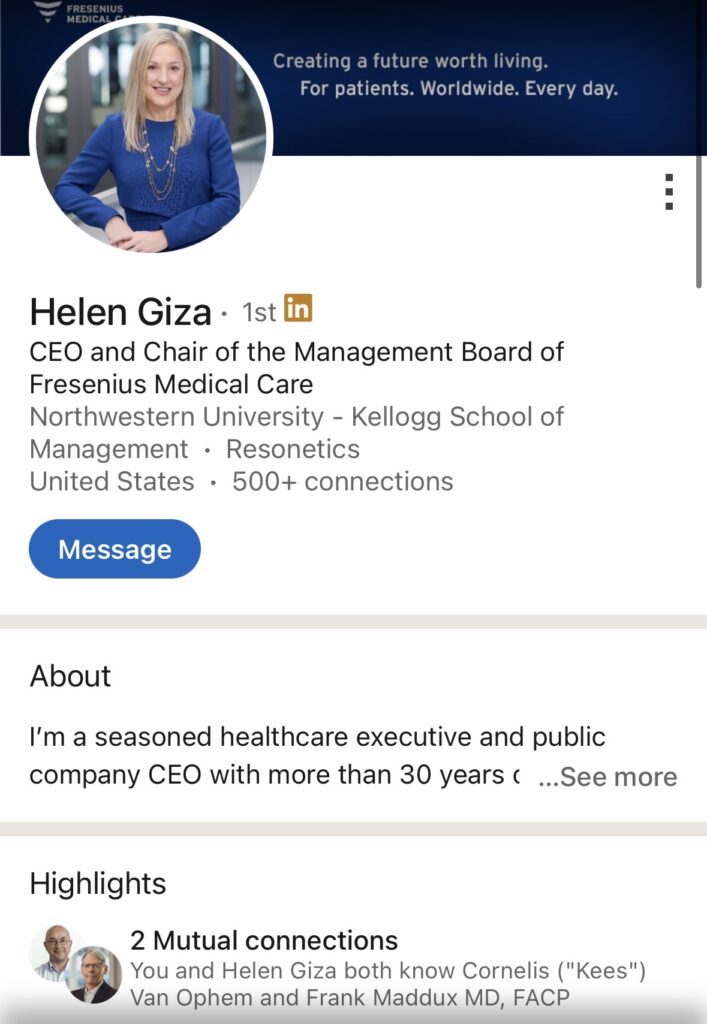This screenshot has width=707, height=1024.
Task: Click the Resonetics company link
Action: click(293, 449)
